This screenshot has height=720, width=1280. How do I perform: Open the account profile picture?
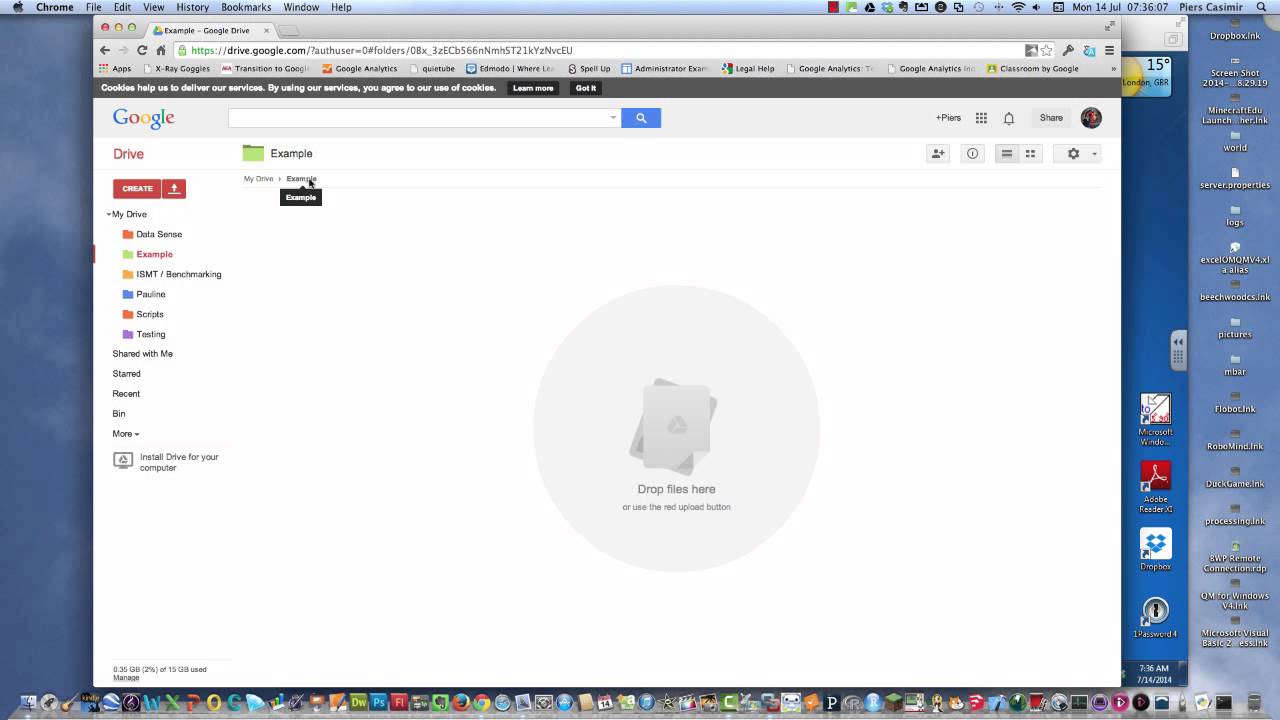coord(1091,118)
